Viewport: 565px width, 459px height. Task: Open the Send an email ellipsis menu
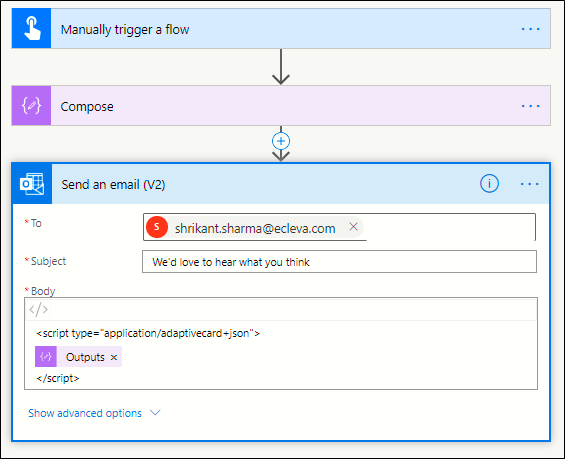click(x=530, y=184)
